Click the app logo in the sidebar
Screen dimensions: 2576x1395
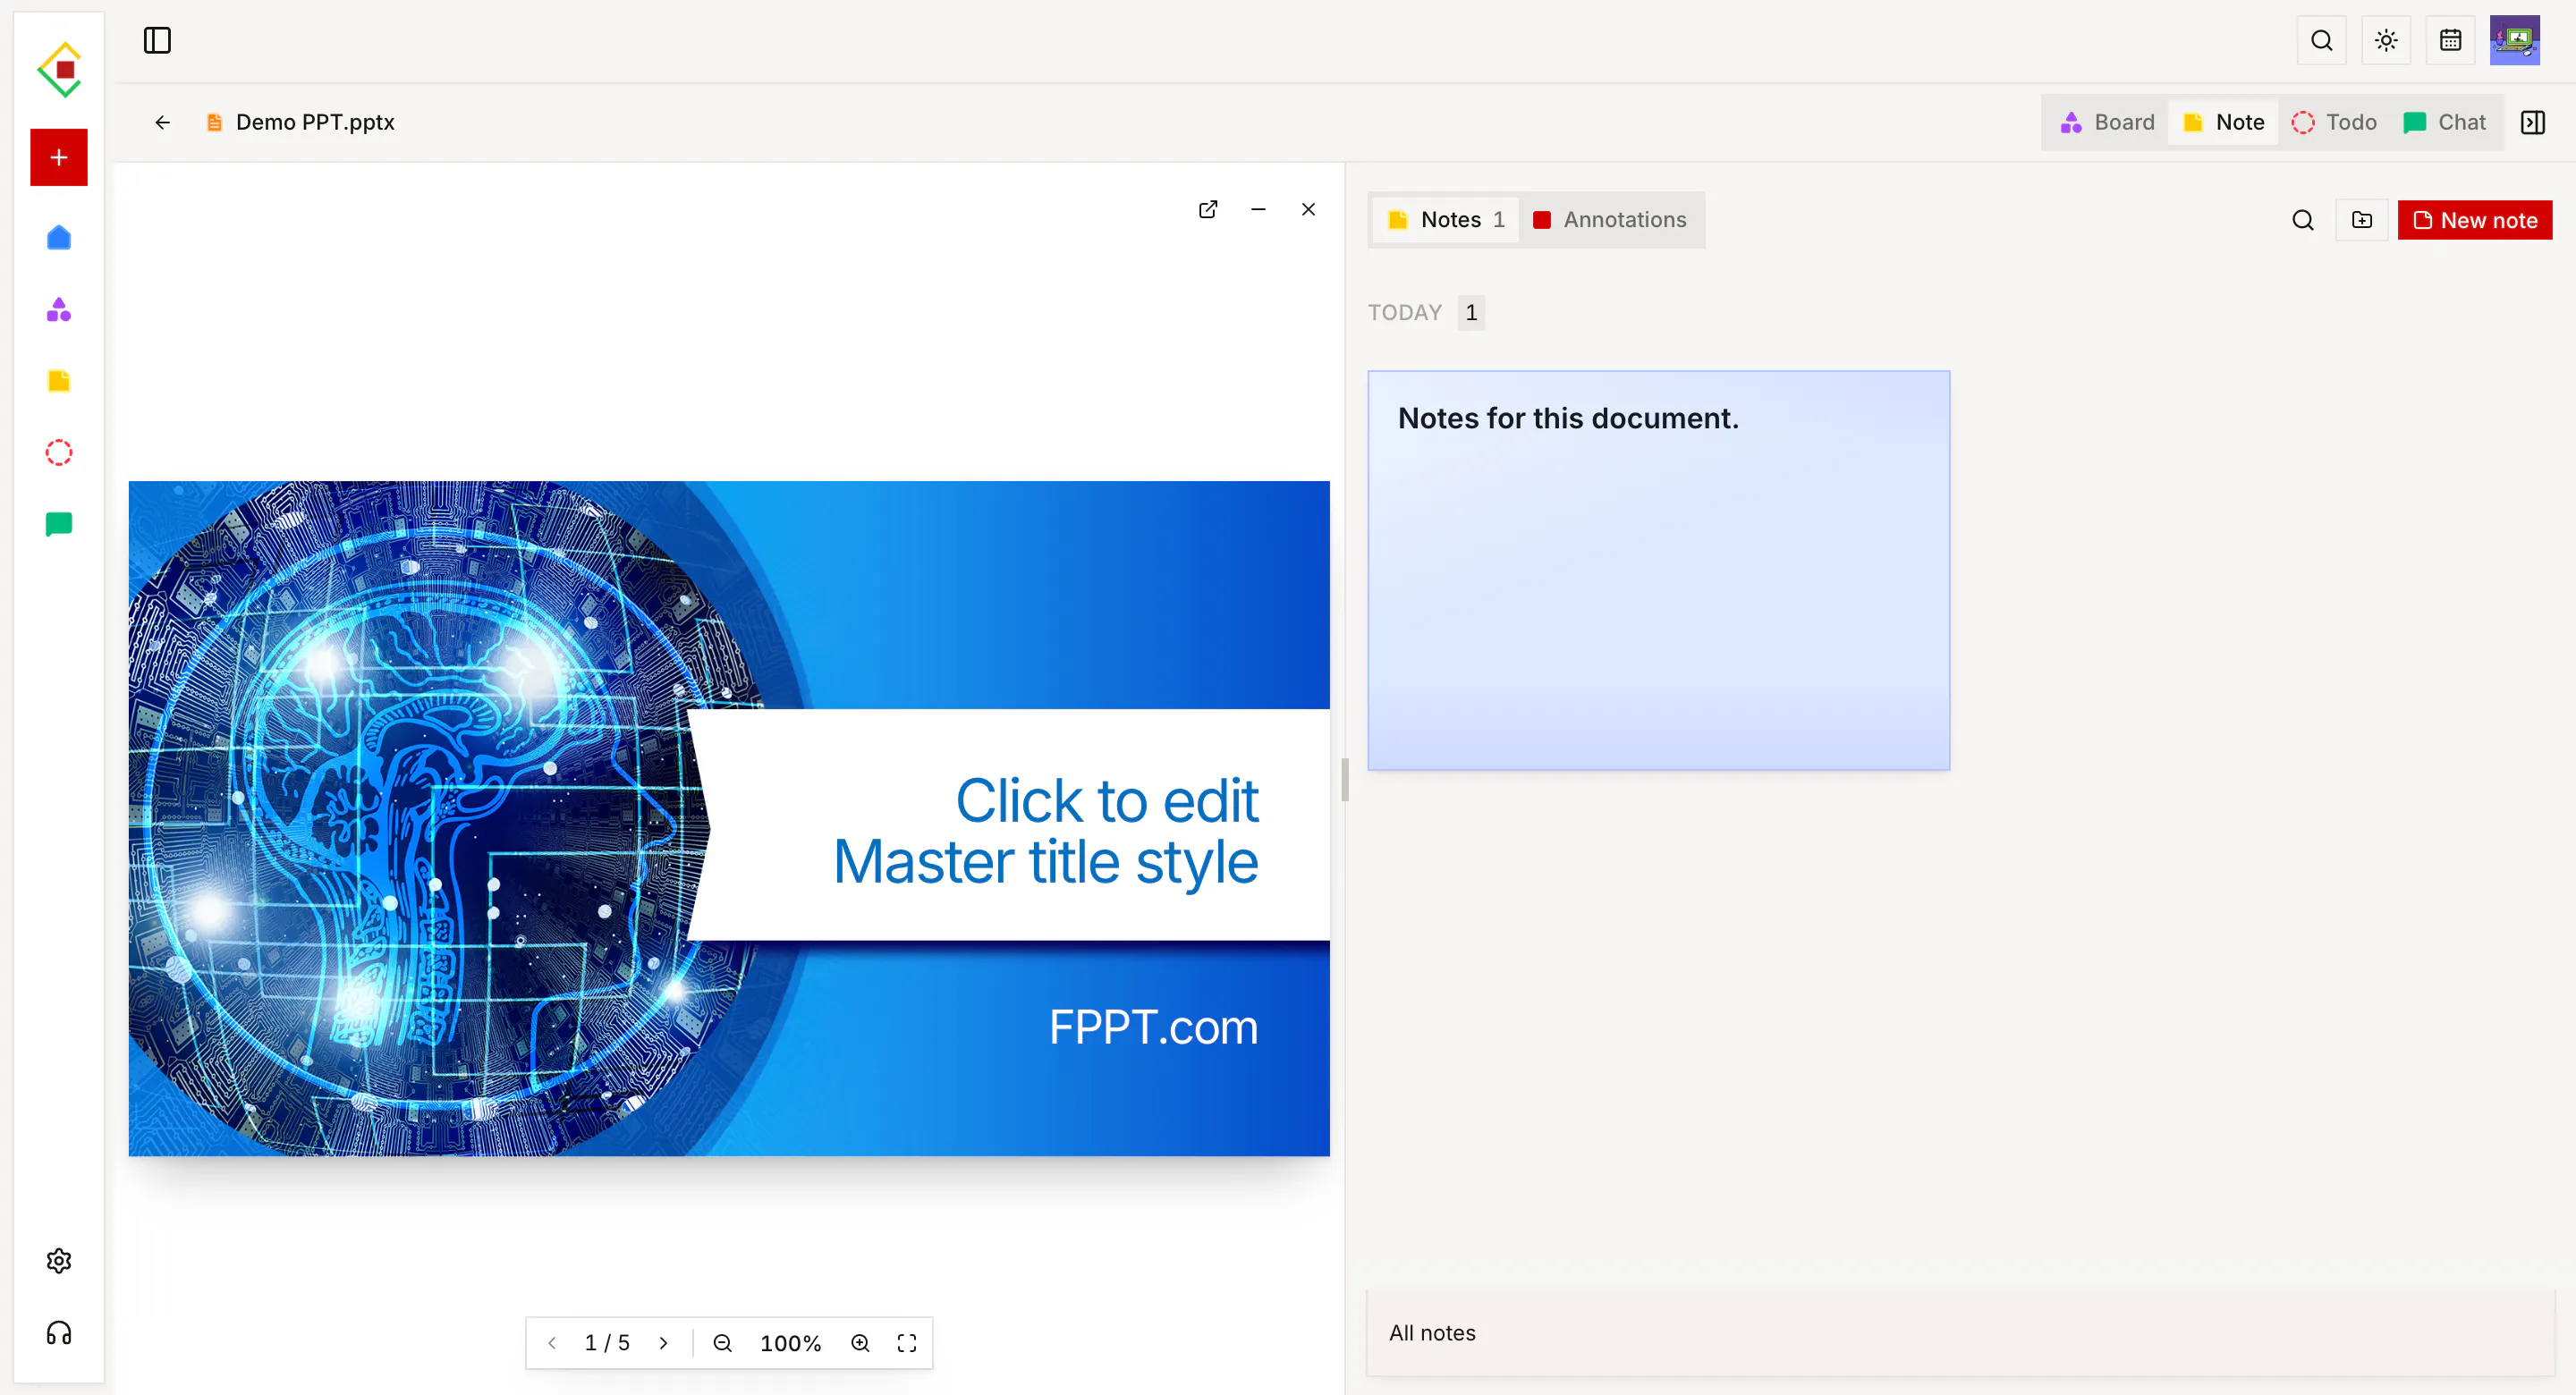point(60,69)
